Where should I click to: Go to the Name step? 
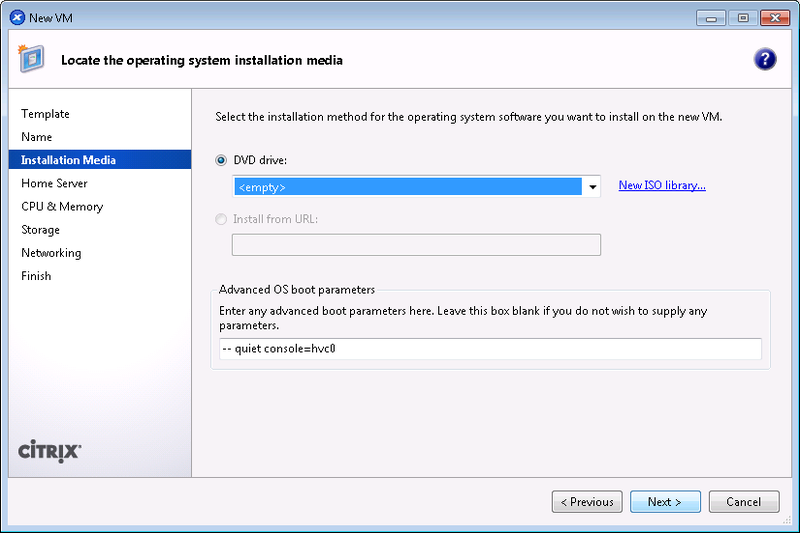(37, 137)
